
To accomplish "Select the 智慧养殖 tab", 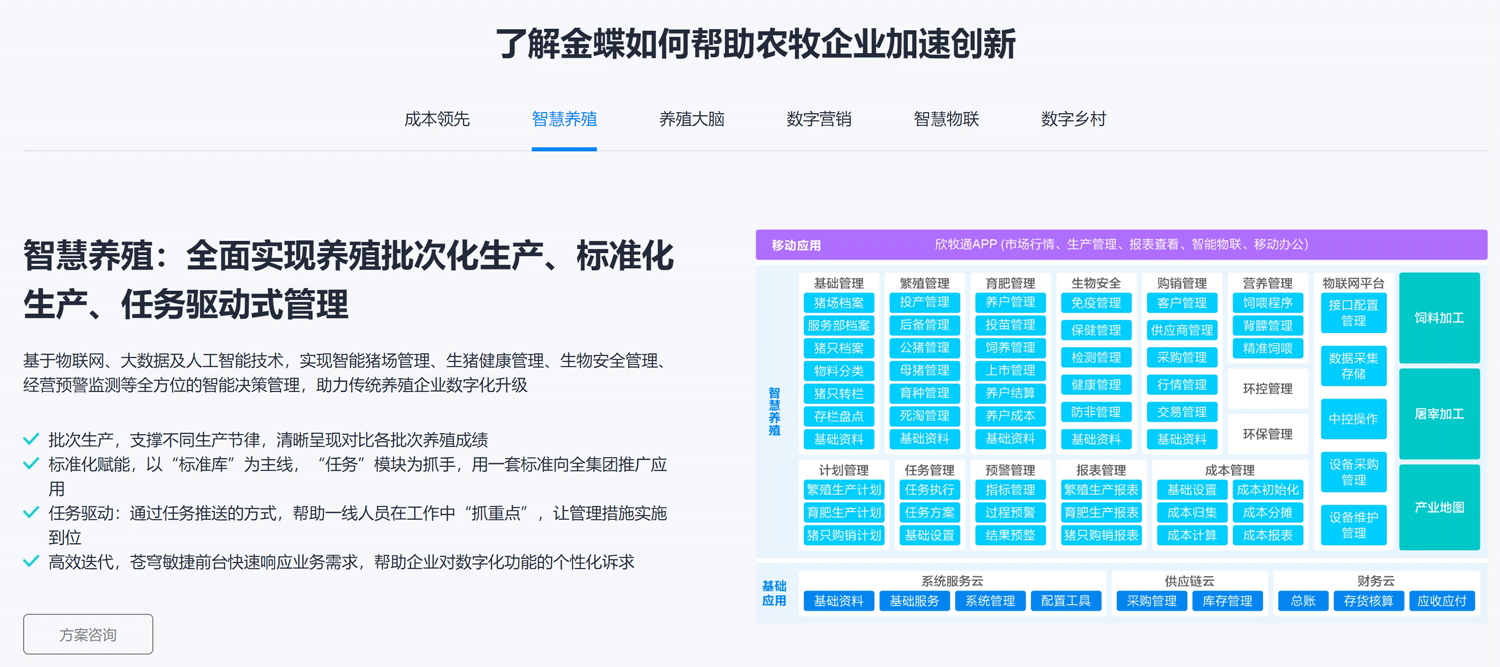I will click(x=564, y=119).
